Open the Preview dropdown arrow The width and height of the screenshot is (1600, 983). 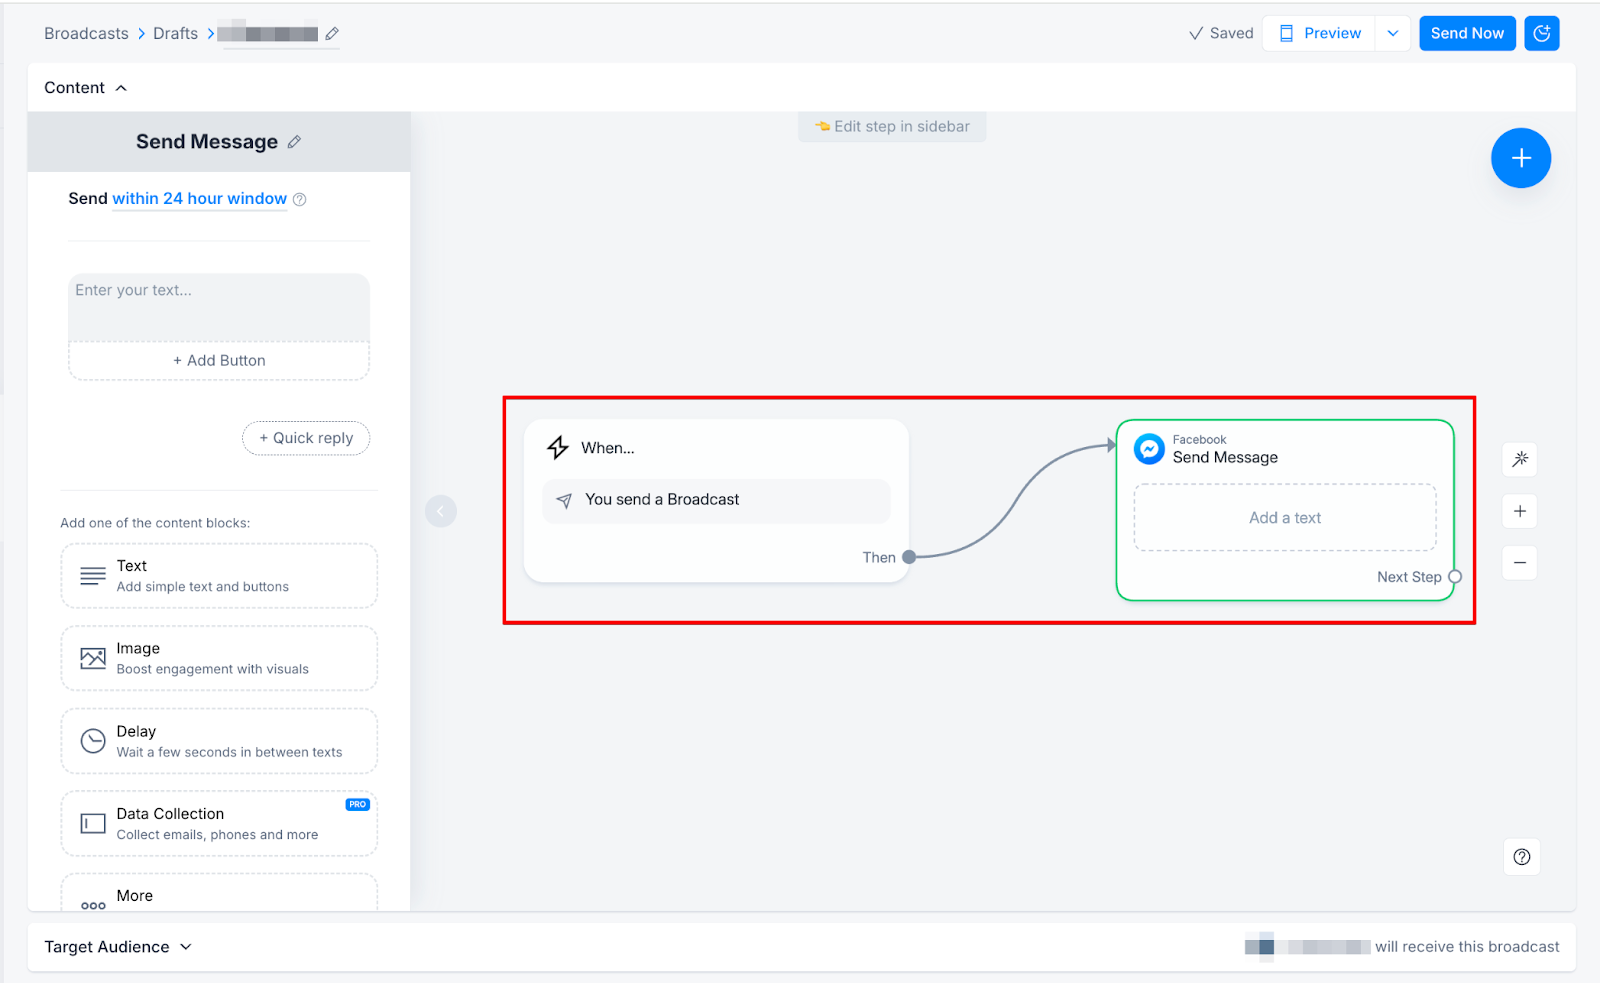[x=1393, y=33]
